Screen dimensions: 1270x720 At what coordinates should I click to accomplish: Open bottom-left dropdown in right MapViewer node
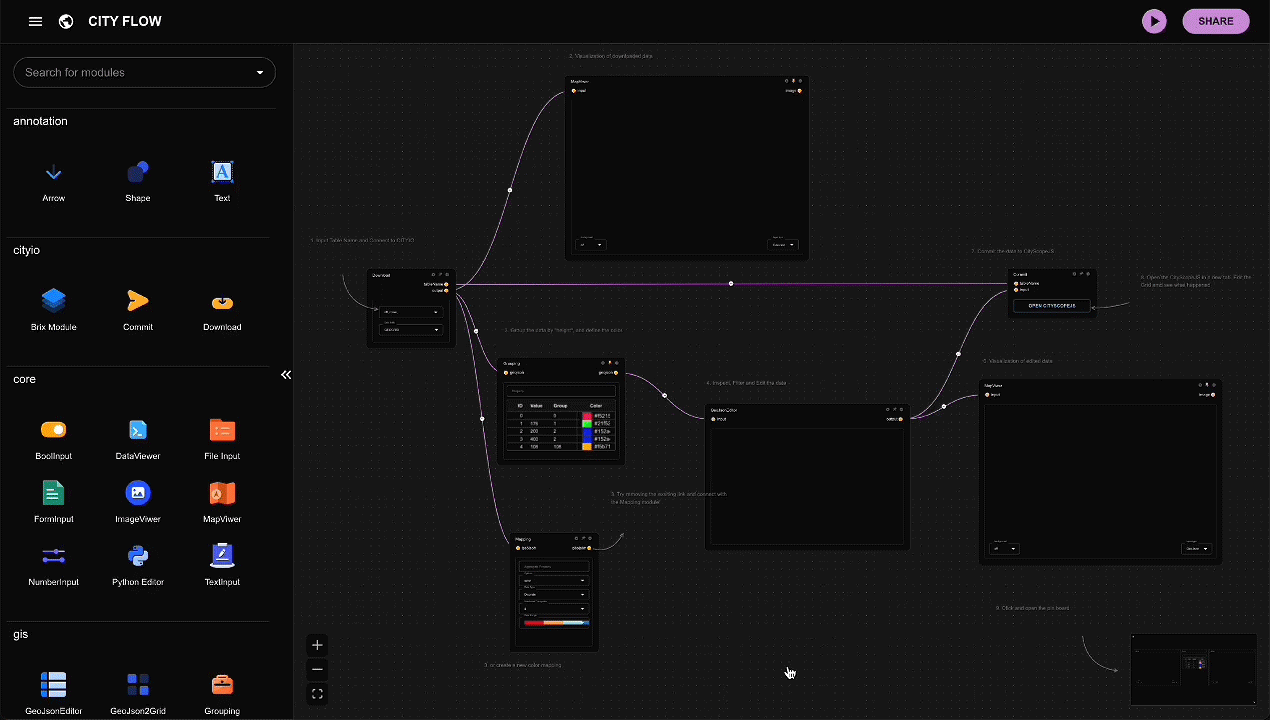tap(1004, 548)
